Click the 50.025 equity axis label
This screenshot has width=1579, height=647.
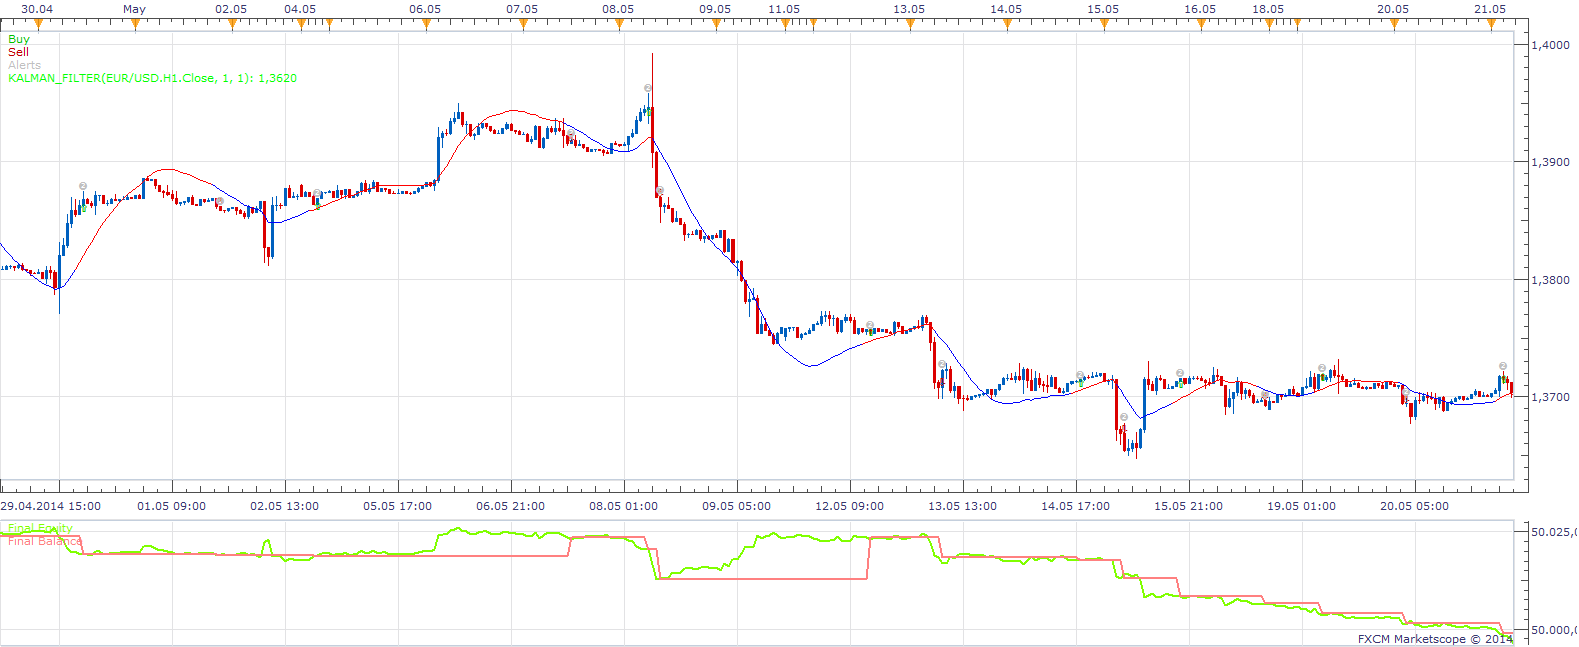click(1554, 532)
